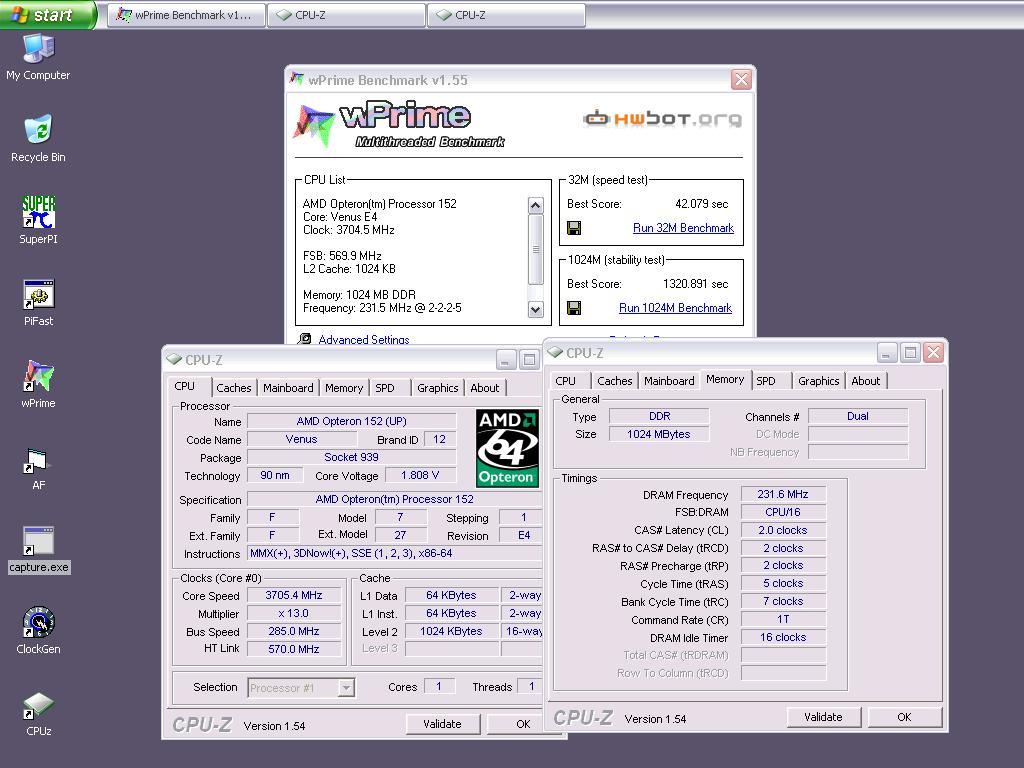
Task: Switch to CPU tab in right CPU-Z window
Action: coord(566,381)
